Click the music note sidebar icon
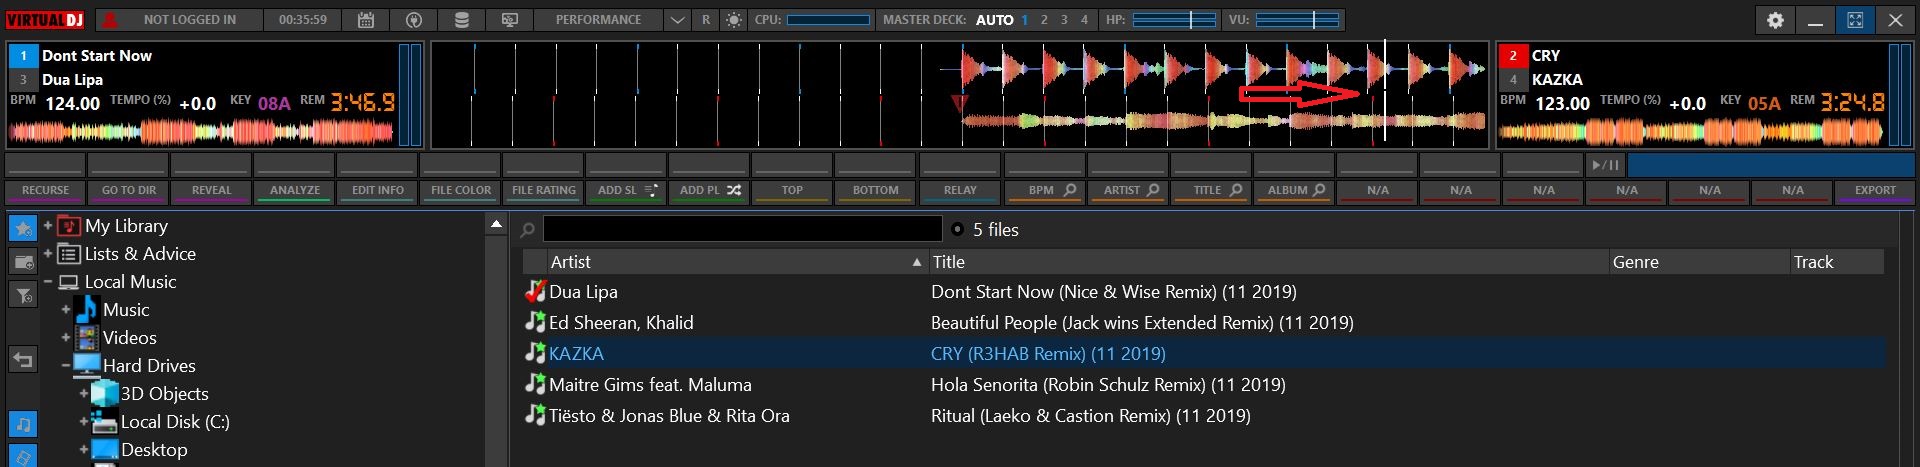 pyautogui.click(x=23, y=425)
